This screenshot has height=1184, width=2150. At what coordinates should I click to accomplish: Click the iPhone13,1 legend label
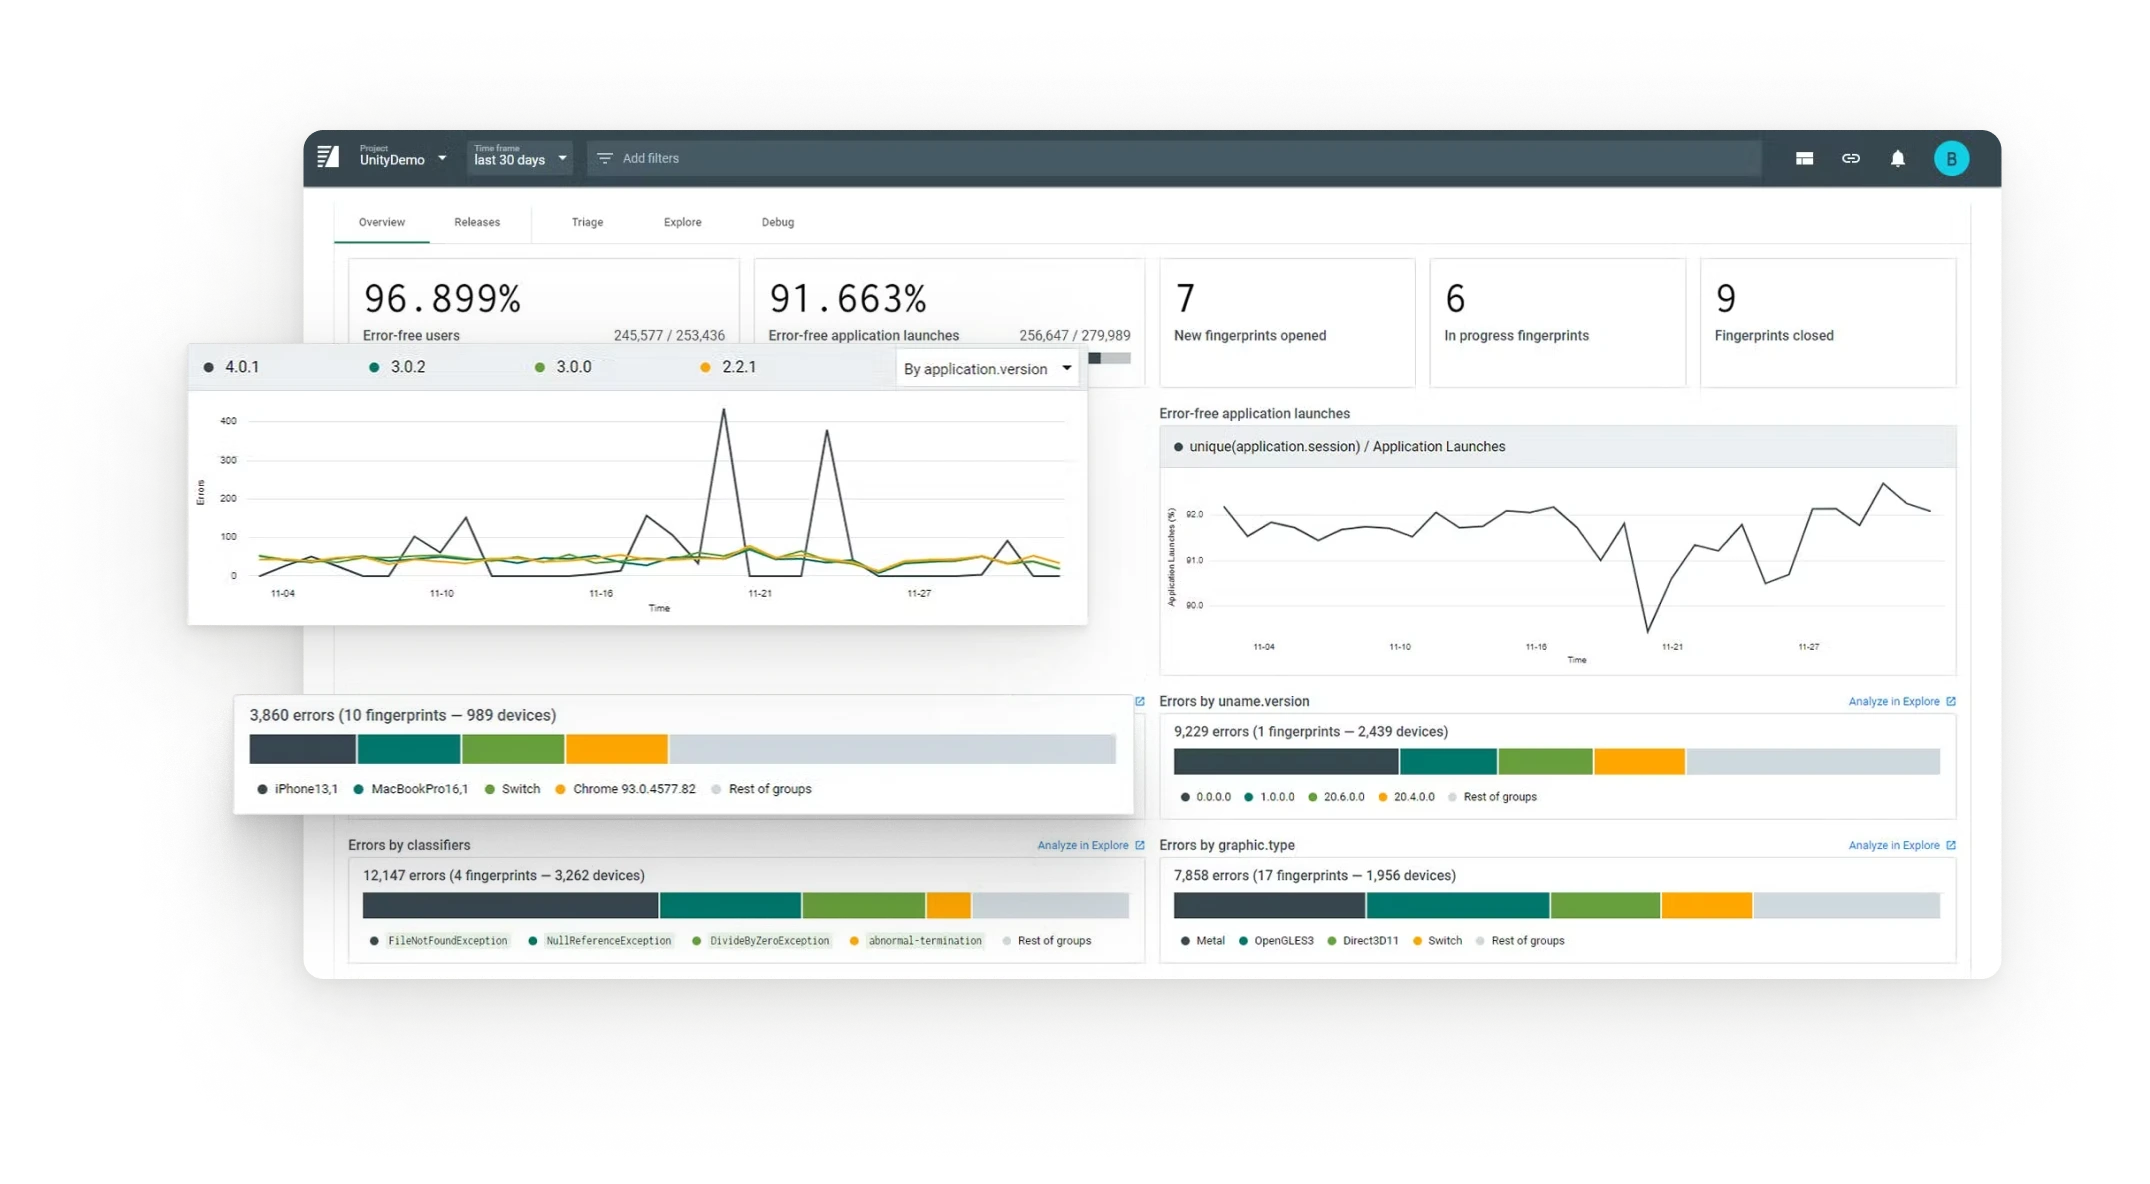point(306,789)
